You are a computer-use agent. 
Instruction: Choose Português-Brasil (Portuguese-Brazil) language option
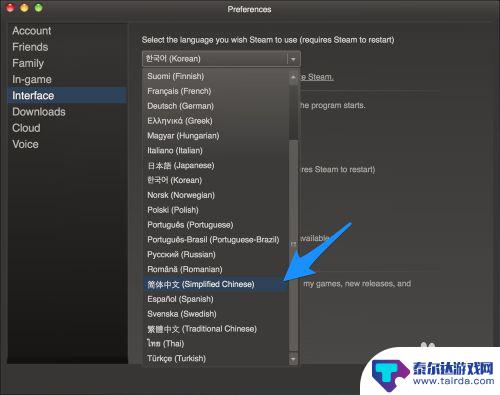tap(216, 240)
